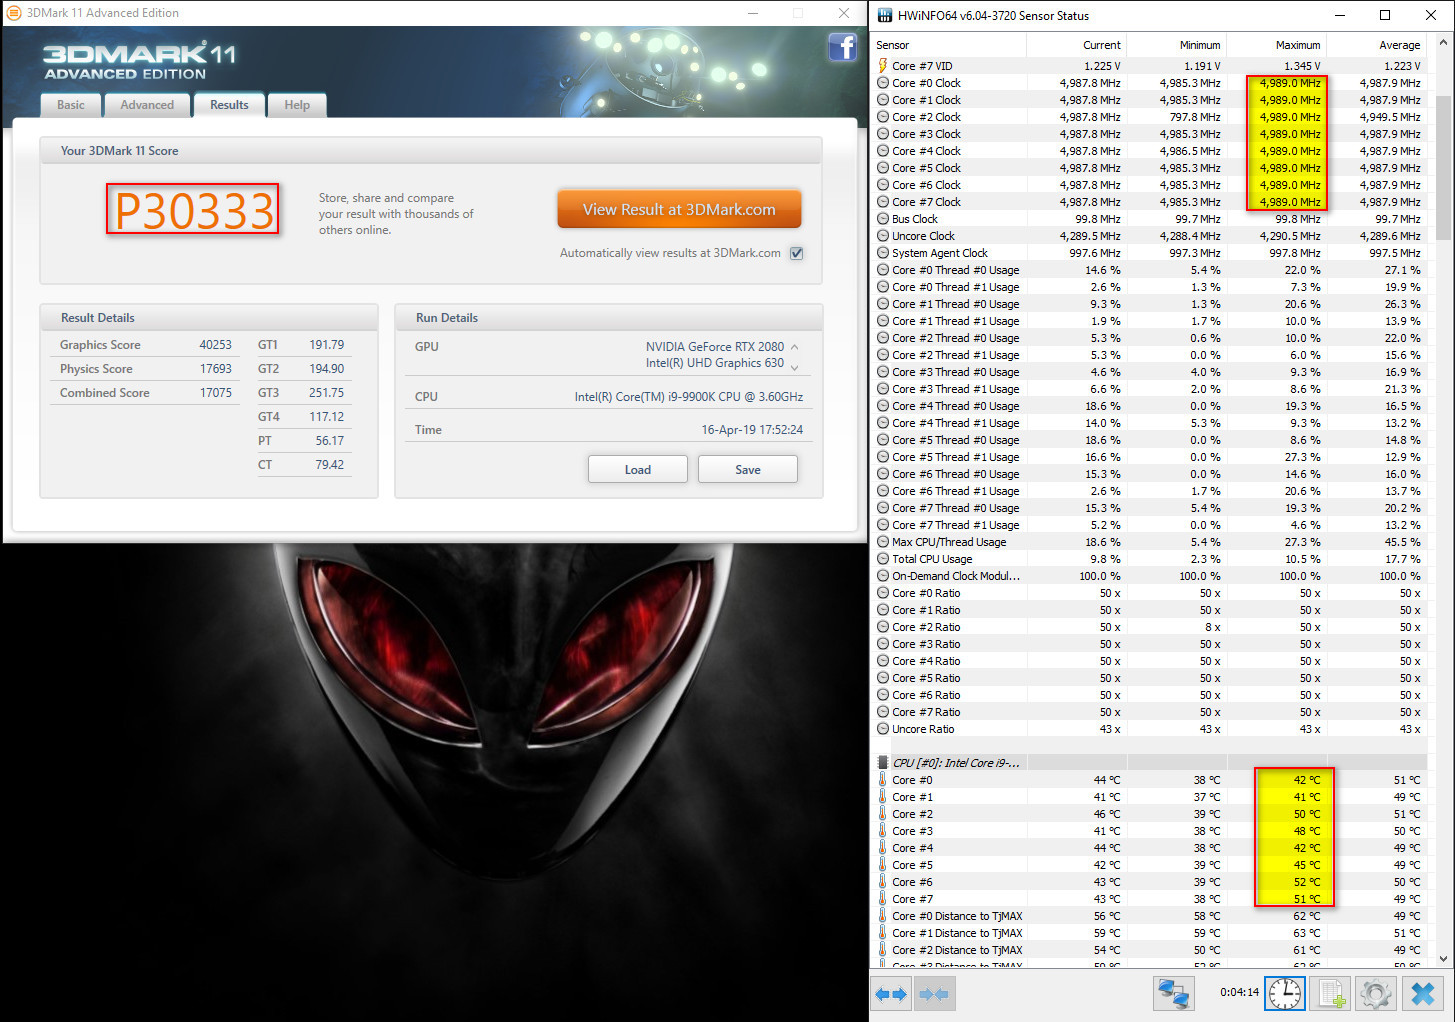Image resolution: width=1455 pixels, height=1022 pixels.
Task: Select Core #1 Distance to TjMAX row
Action: click(x=1149, y=933)
